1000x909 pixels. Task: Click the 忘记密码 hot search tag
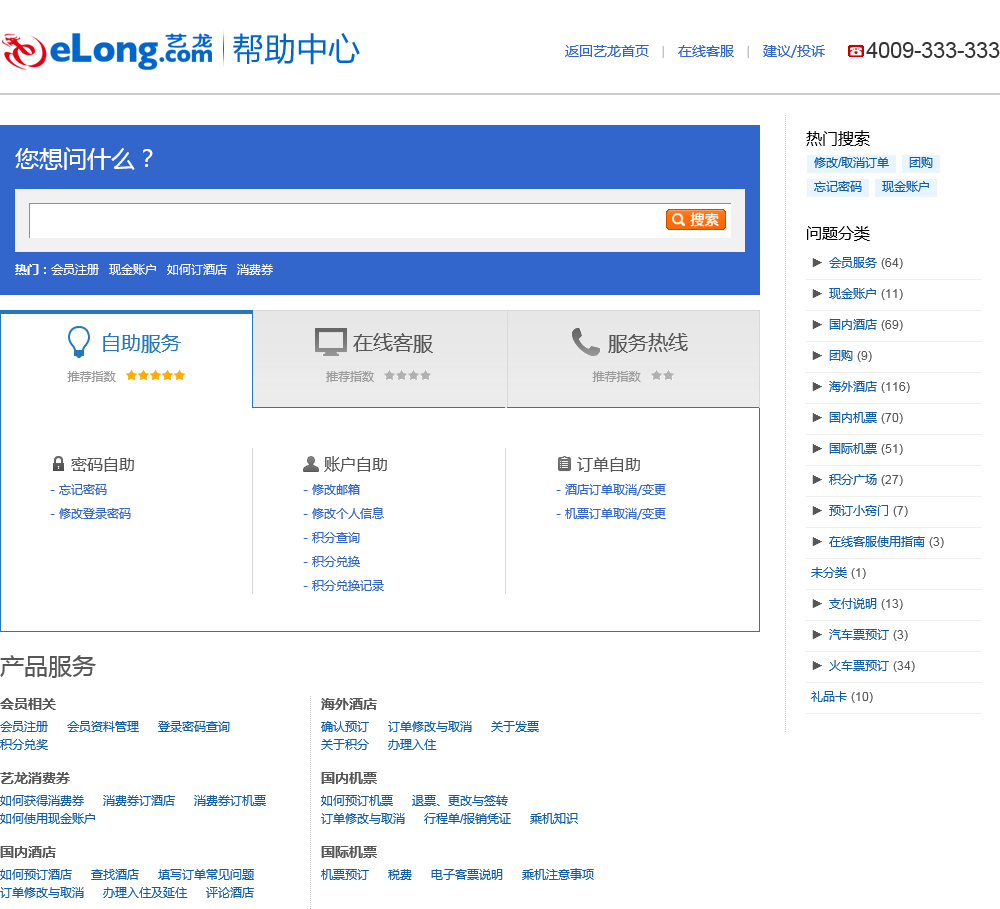[x=837, y=187]
